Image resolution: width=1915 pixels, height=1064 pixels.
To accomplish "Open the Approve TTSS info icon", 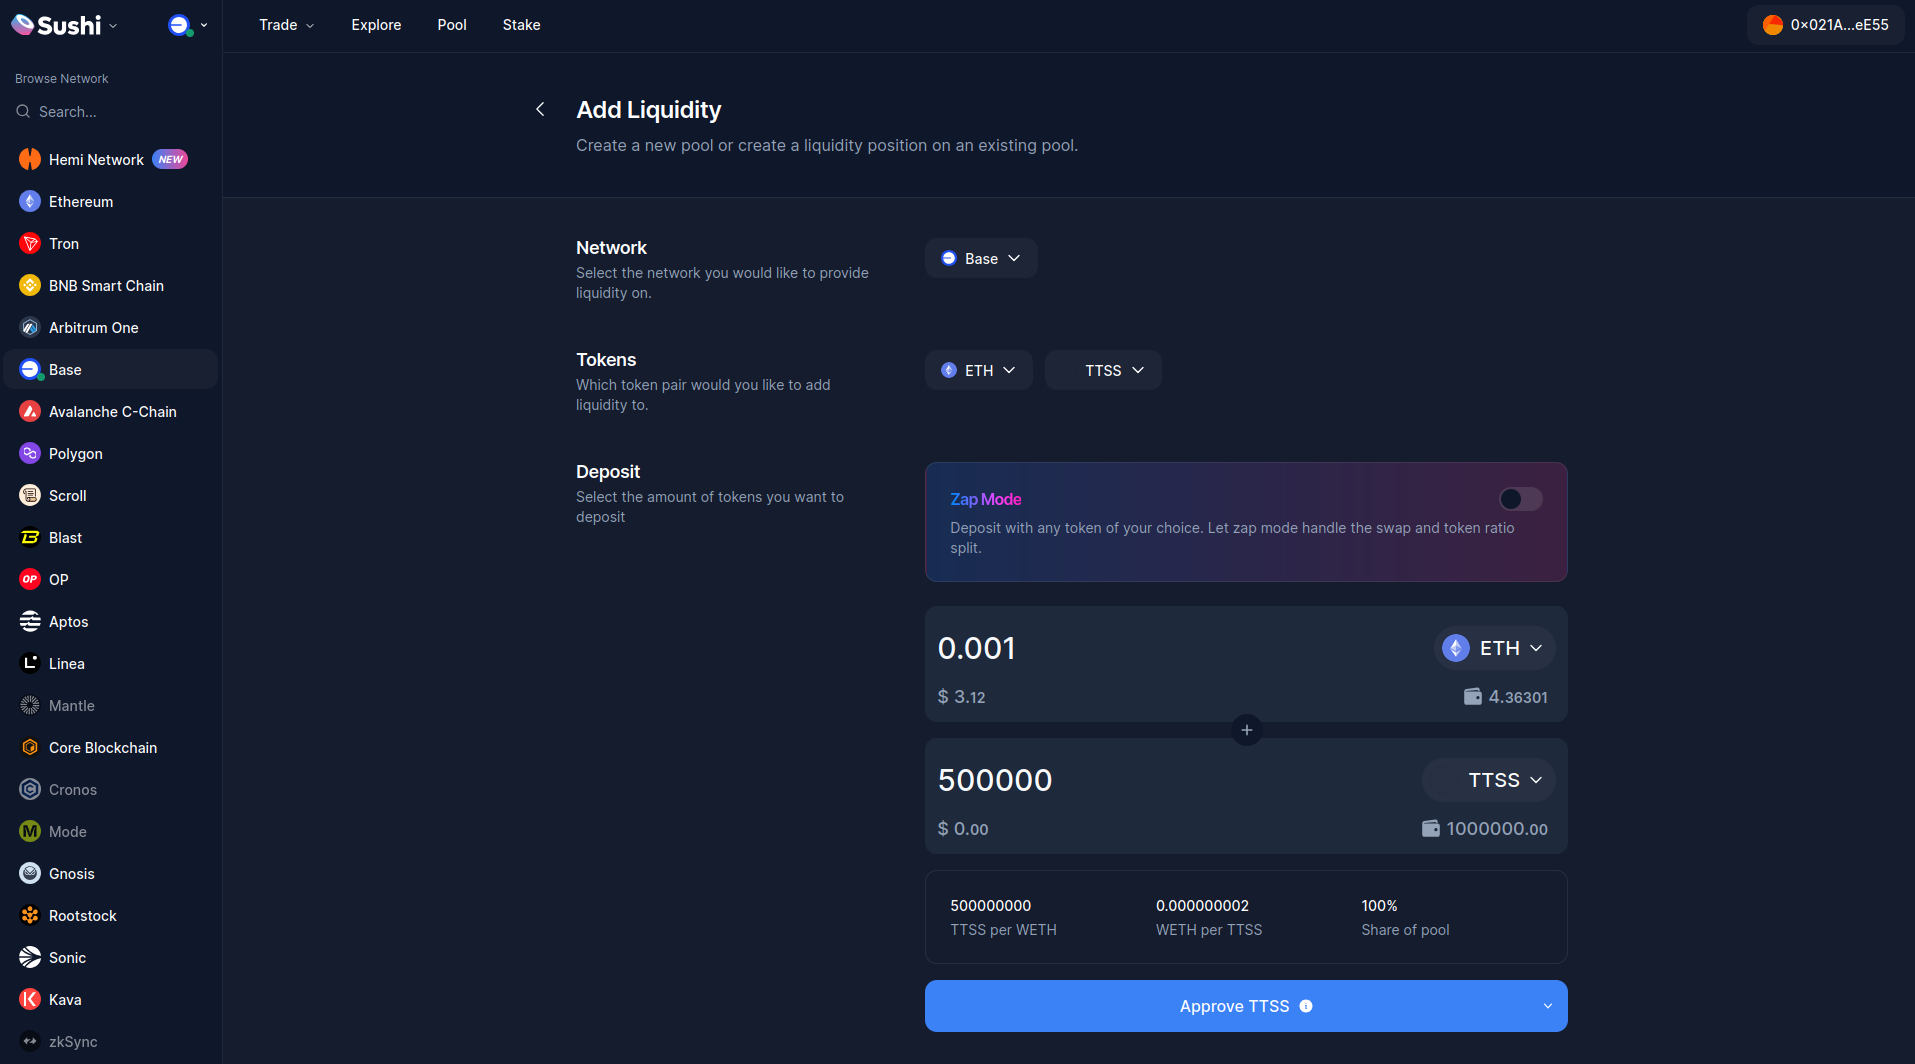I will (1306, 1006).
